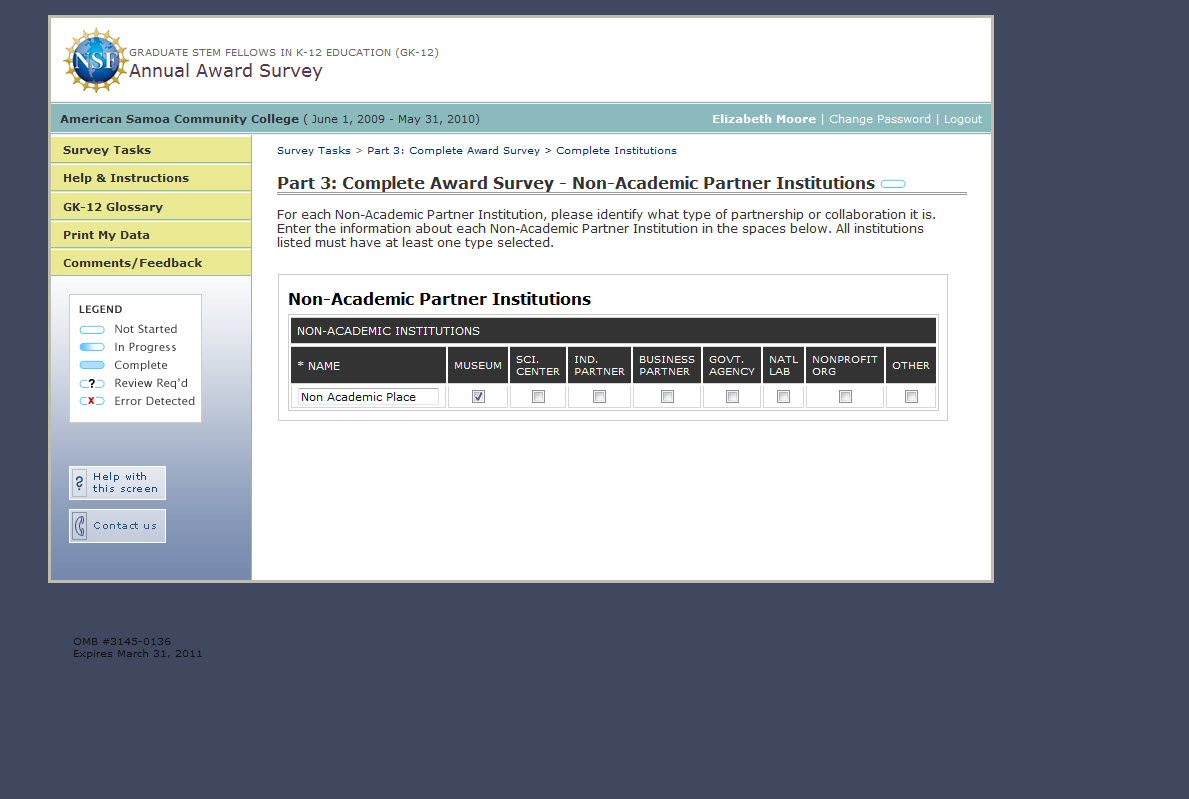
Task: Open Comments/Feedback in sidebar
Action: [x=151, y=263]
